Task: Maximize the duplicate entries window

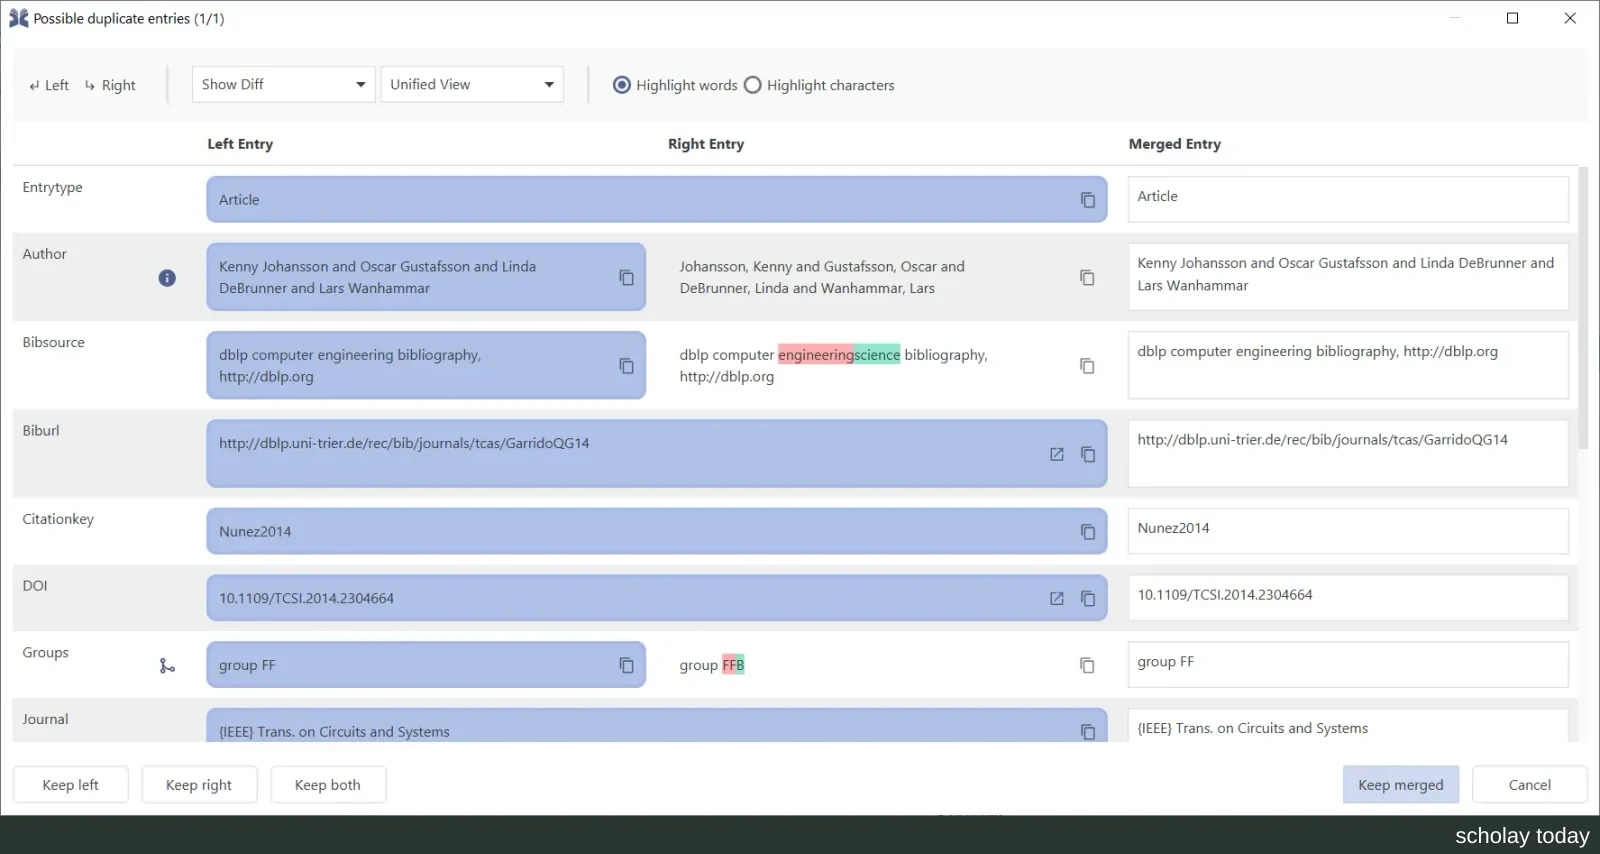Action: click(x=1512, y=18)
